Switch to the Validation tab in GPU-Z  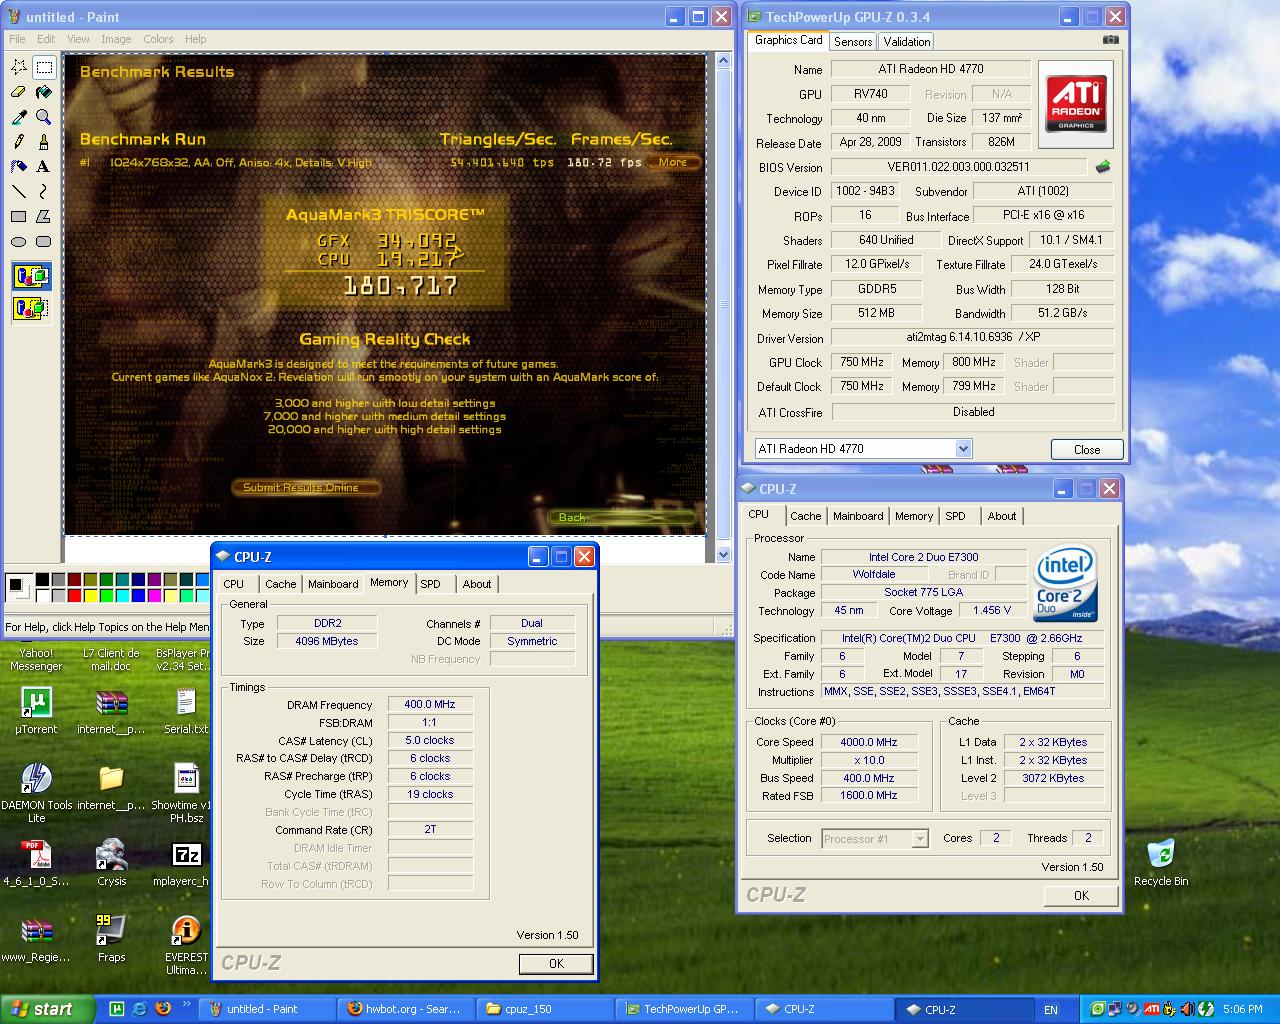906,42
